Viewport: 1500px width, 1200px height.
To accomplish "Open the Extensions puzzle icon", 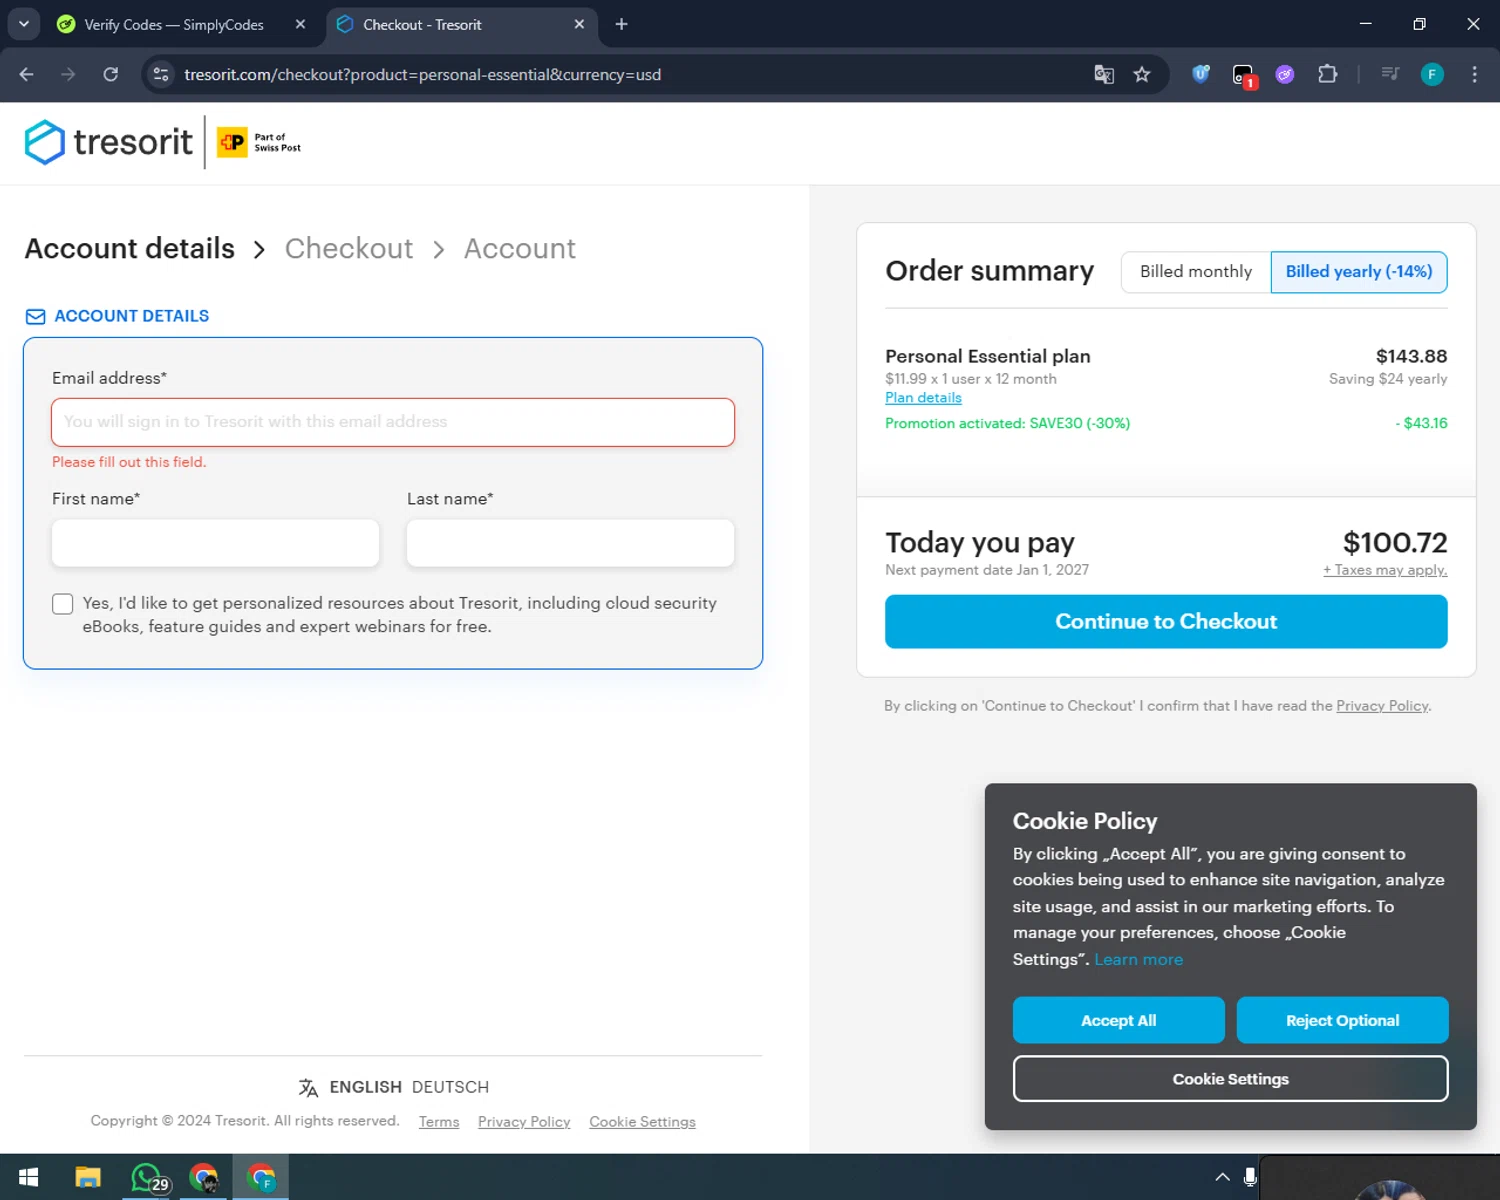I will coord(1328,74).
